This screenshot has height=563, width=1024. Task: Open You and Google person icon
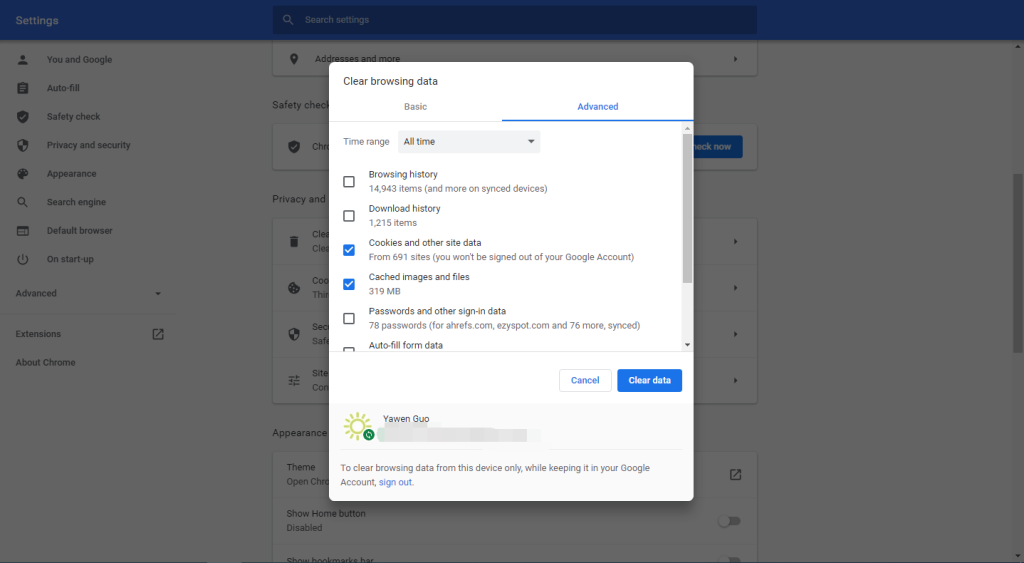coord(23,59)
